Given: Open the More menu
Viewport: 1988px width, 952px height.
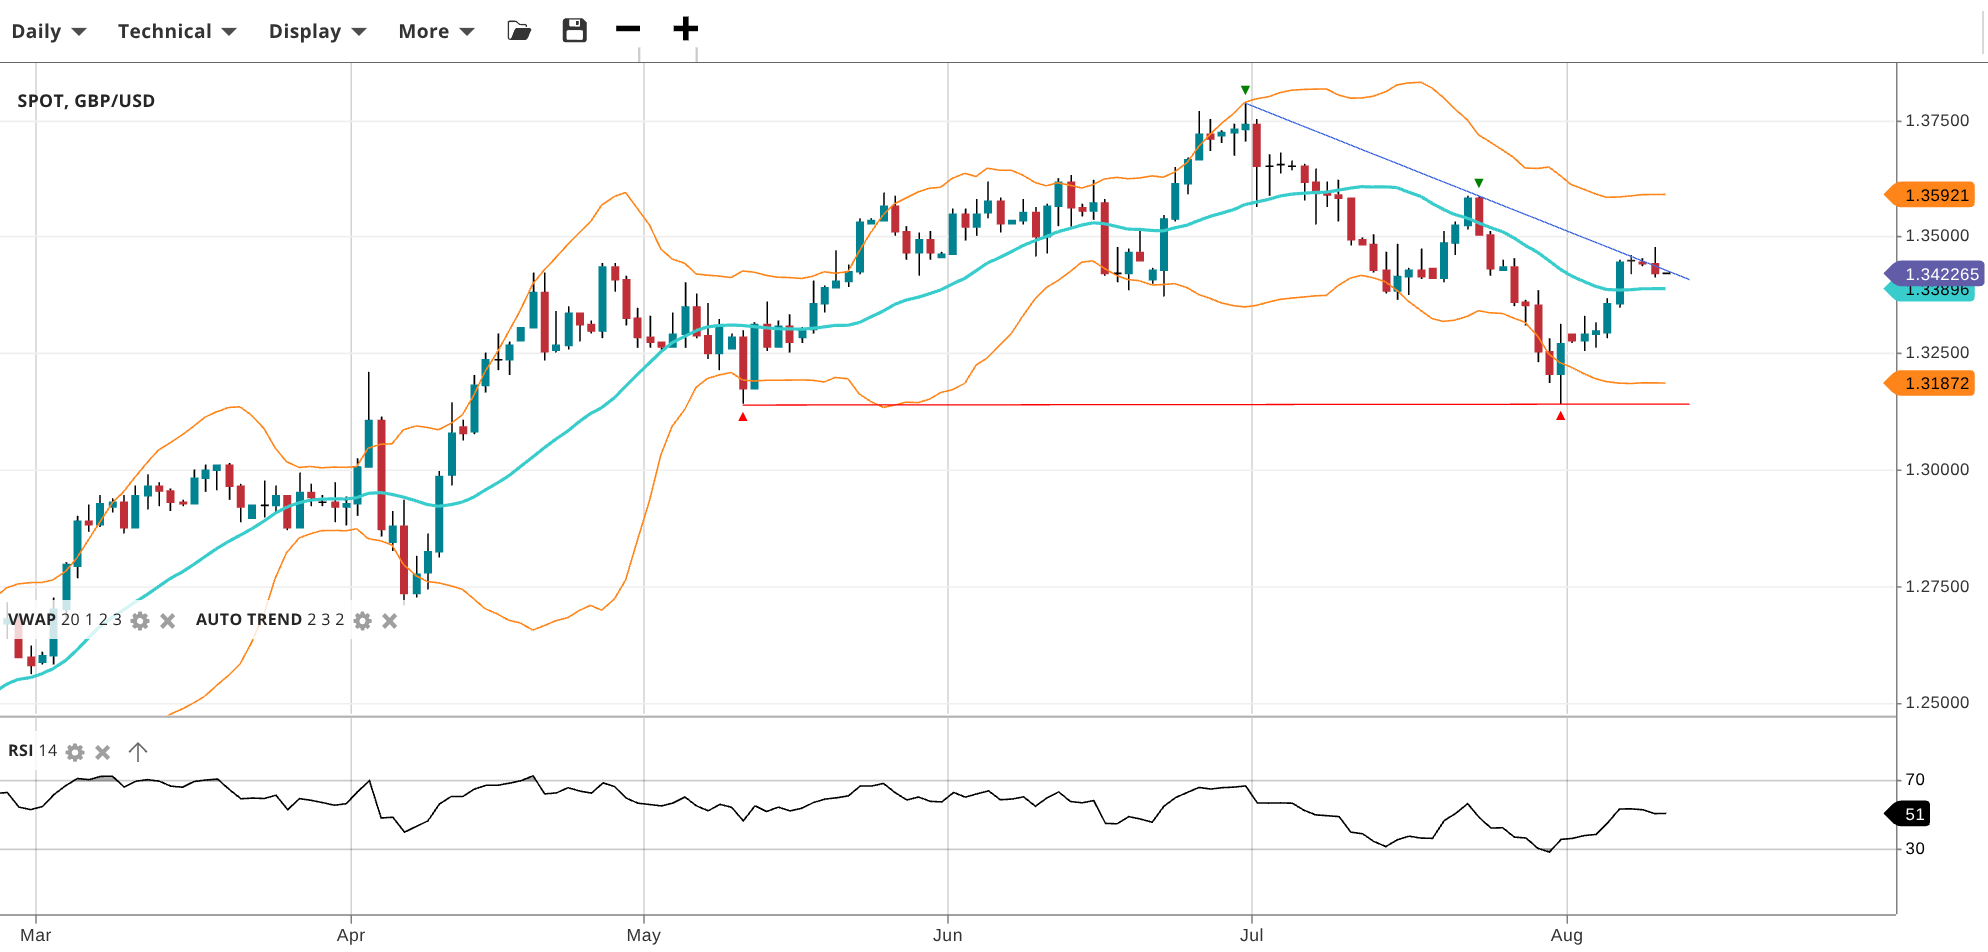Looking at the screenshot, I should tap(436, 31).
